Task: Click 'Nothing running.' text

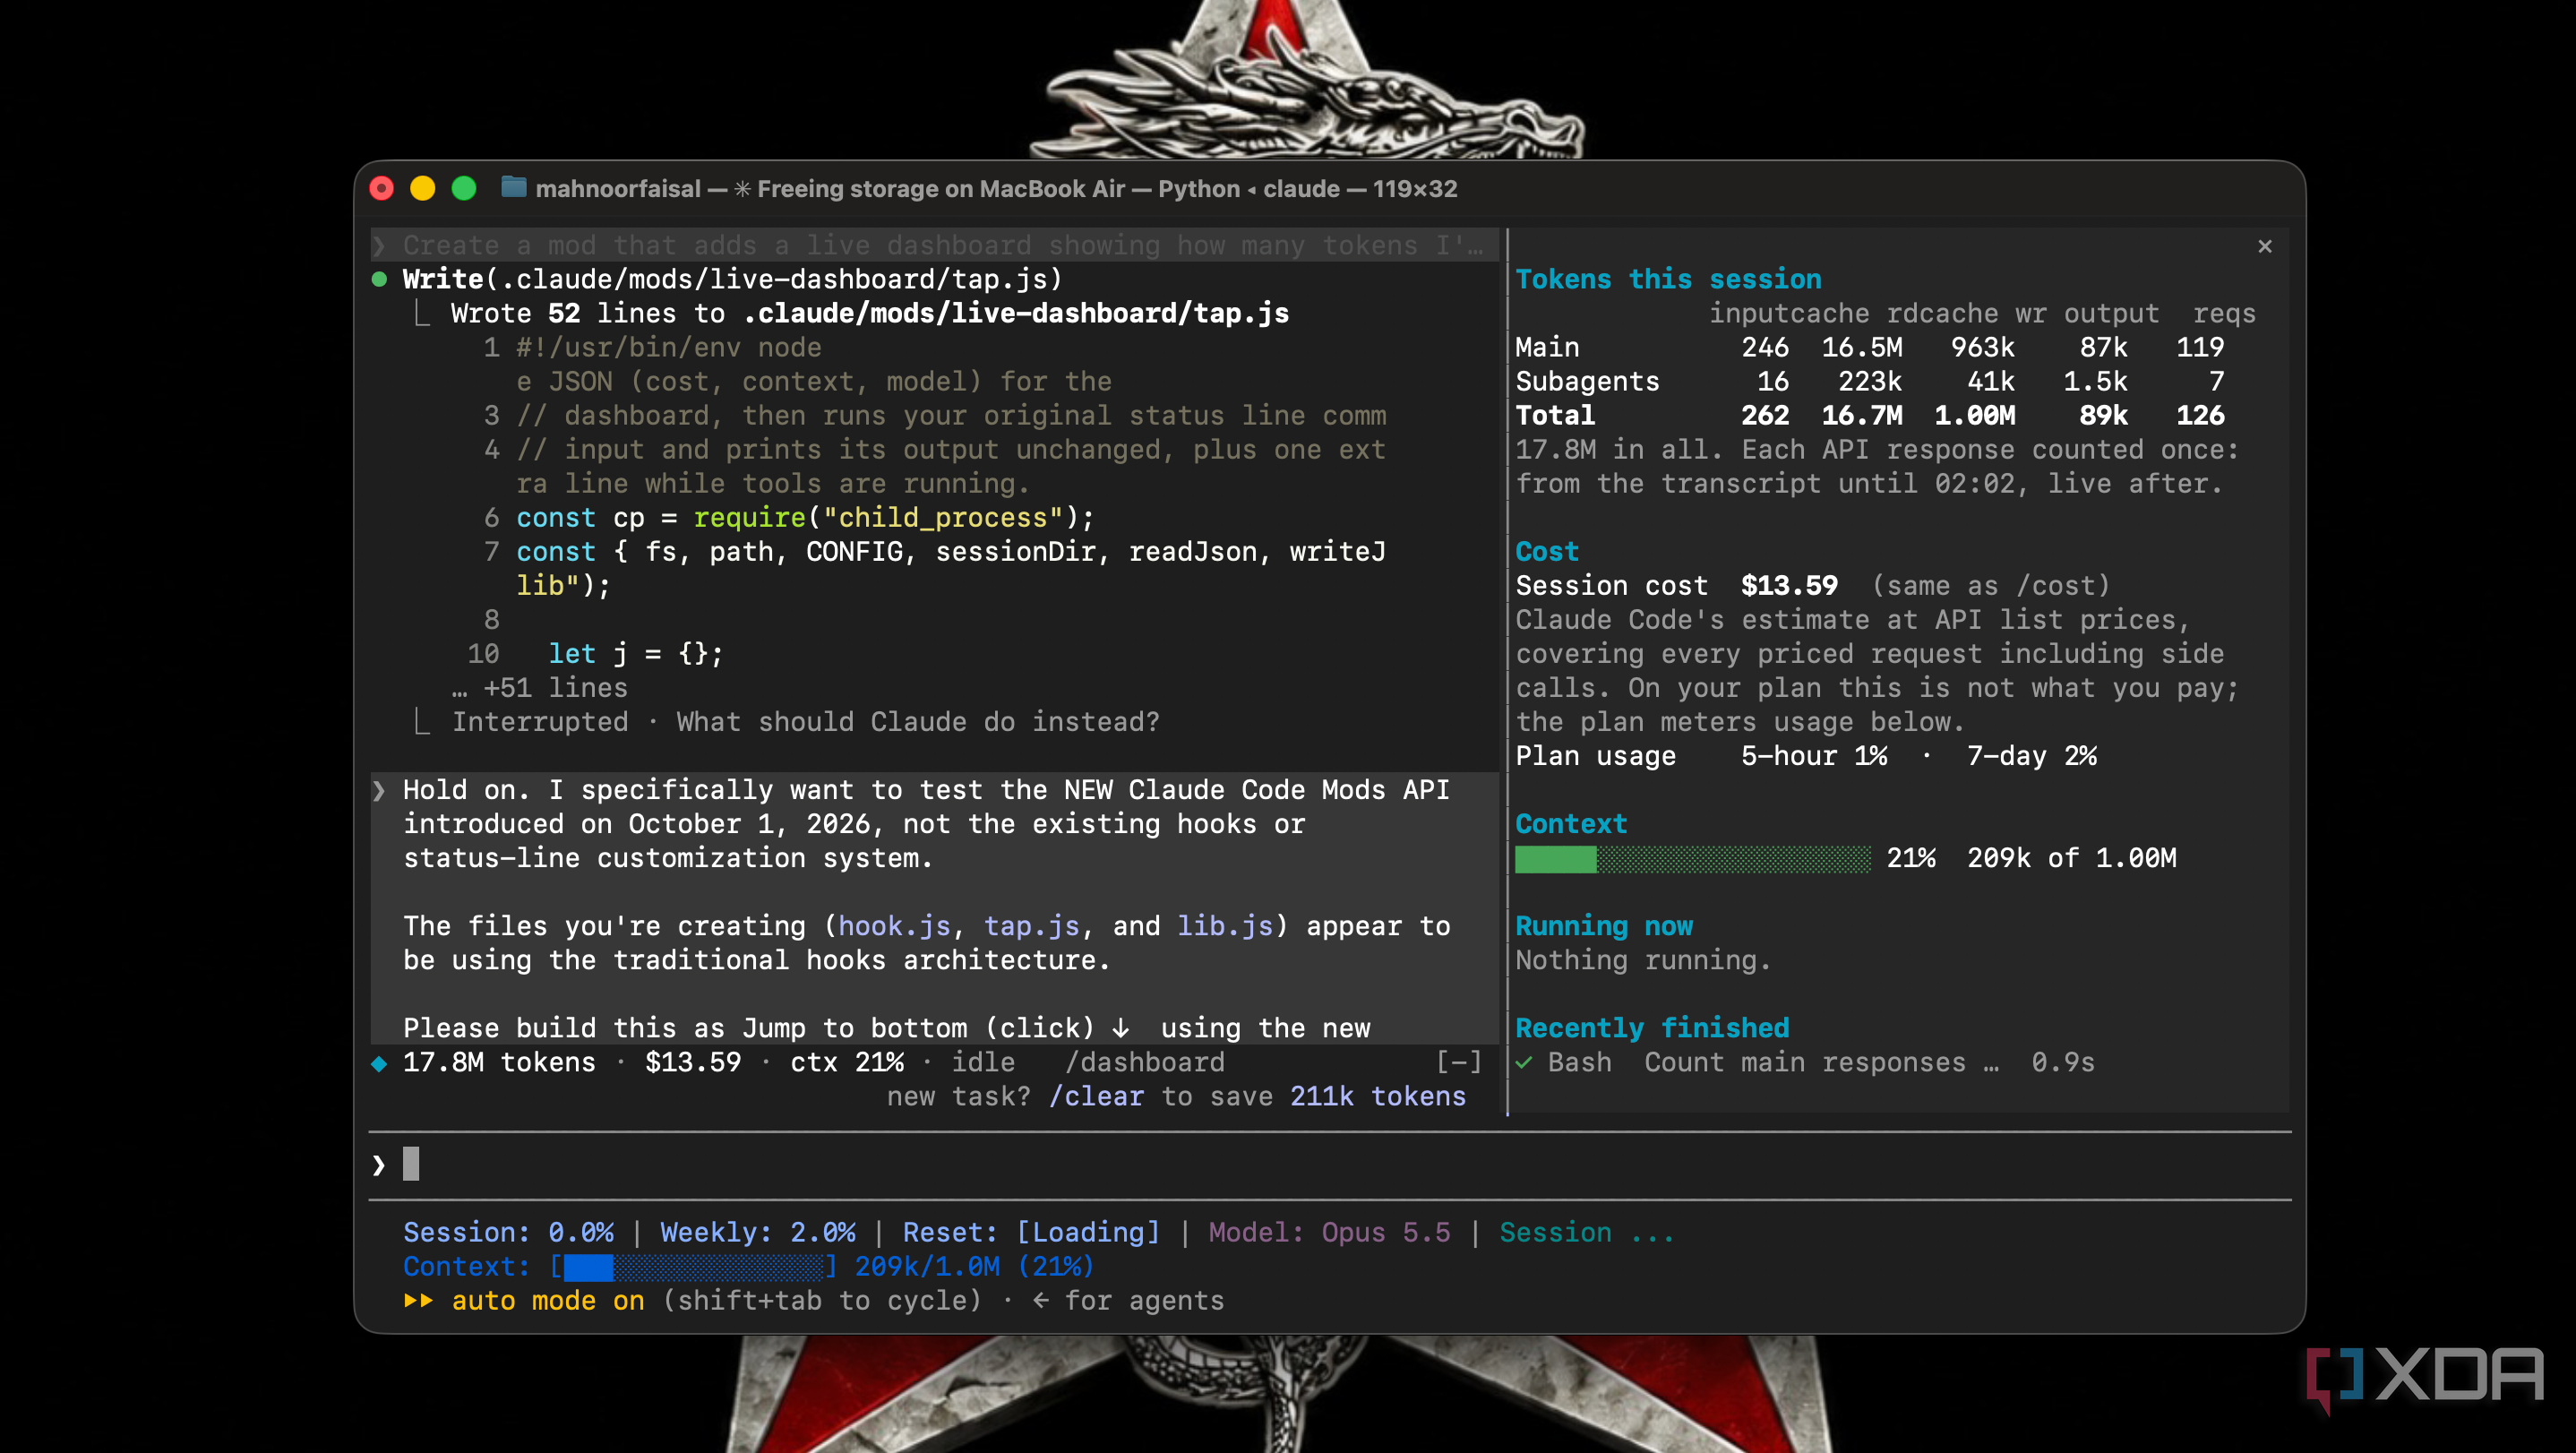Action: tap(1643, 959)
